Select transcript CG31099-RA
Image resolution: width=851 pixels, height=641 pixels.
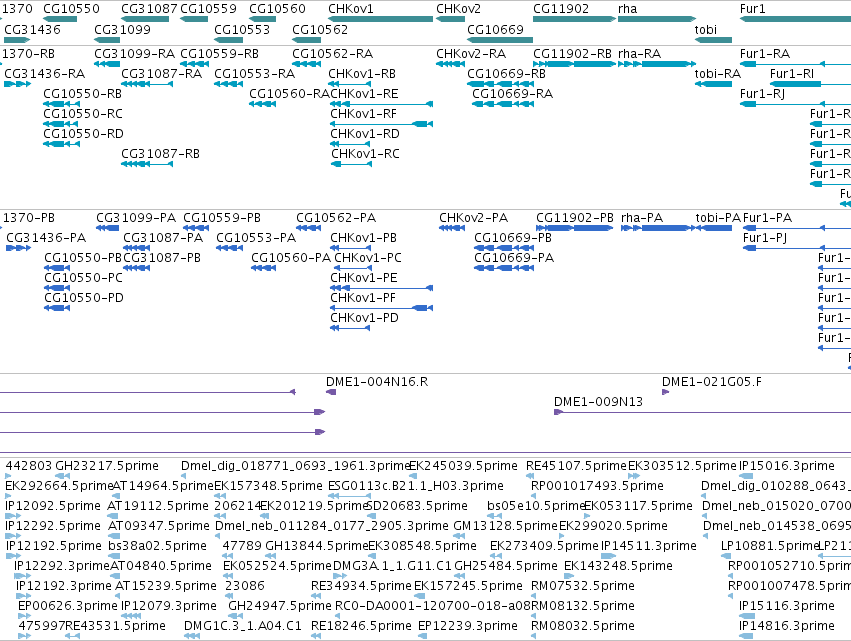[x=135, y=54]
